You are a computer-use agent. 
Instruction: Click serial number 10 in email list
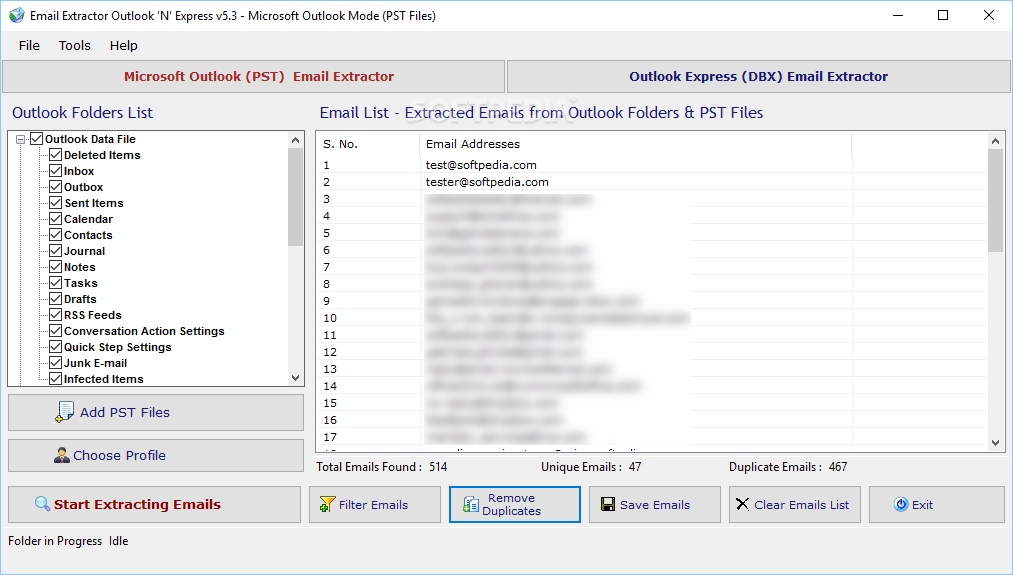[x=330, y=318]
